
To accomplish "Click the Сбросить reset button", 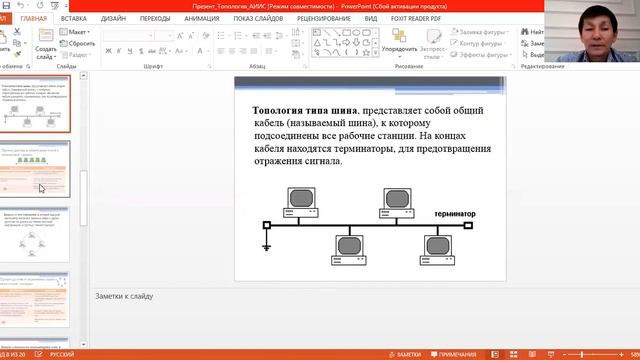I will pos(77,43).
